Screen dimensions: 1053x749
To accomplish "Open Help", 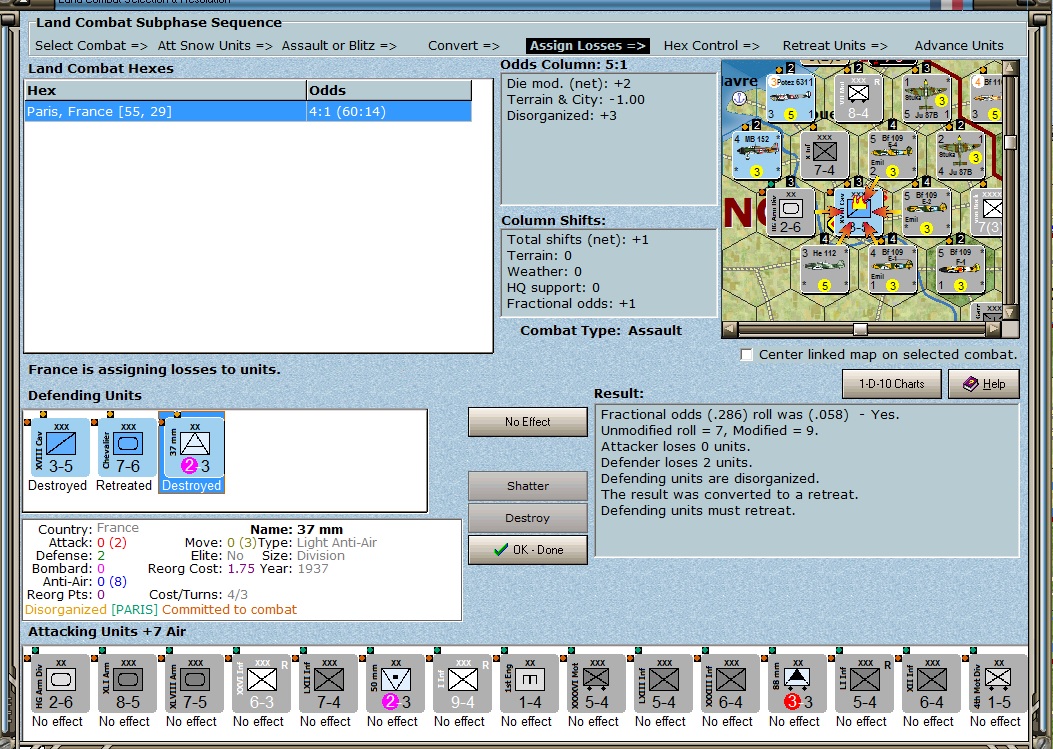I will [984, 384].
